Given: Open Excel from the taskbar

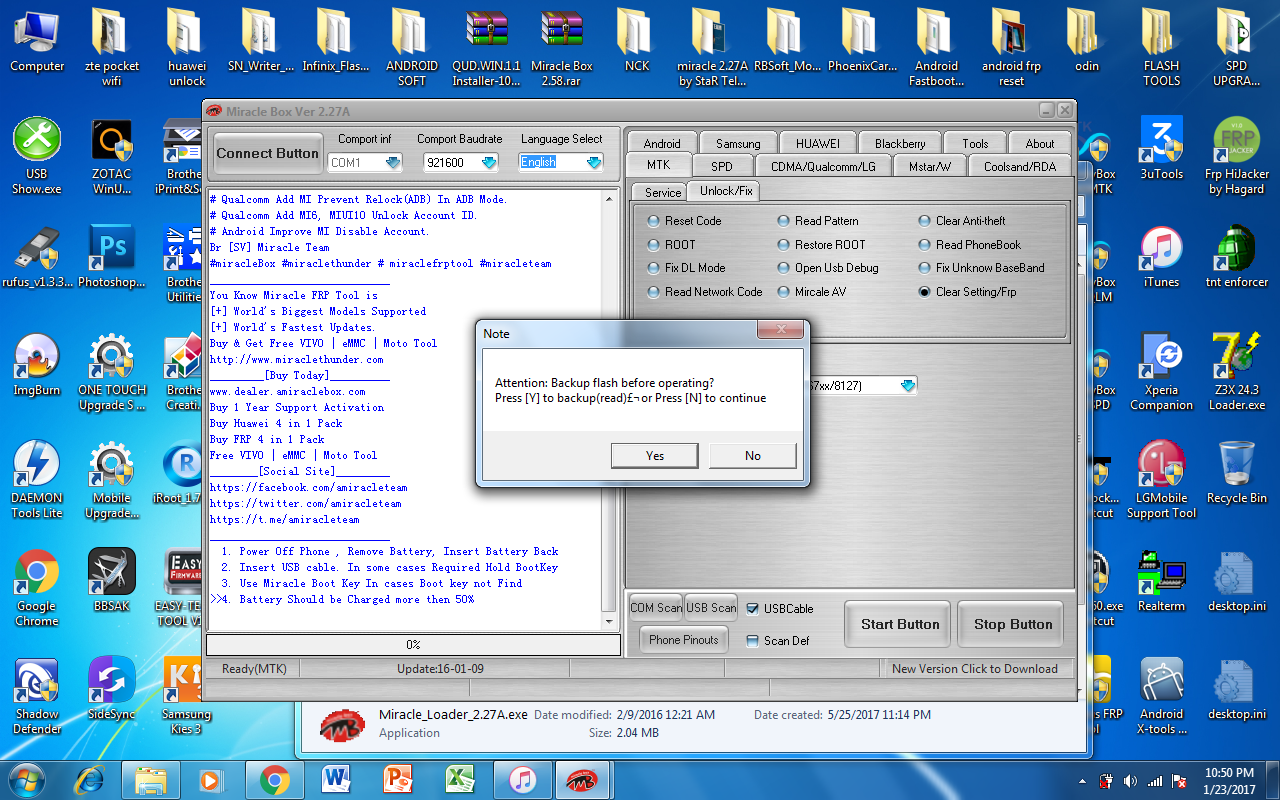Looking at the screenshot, I should click(x=459, y=779).
